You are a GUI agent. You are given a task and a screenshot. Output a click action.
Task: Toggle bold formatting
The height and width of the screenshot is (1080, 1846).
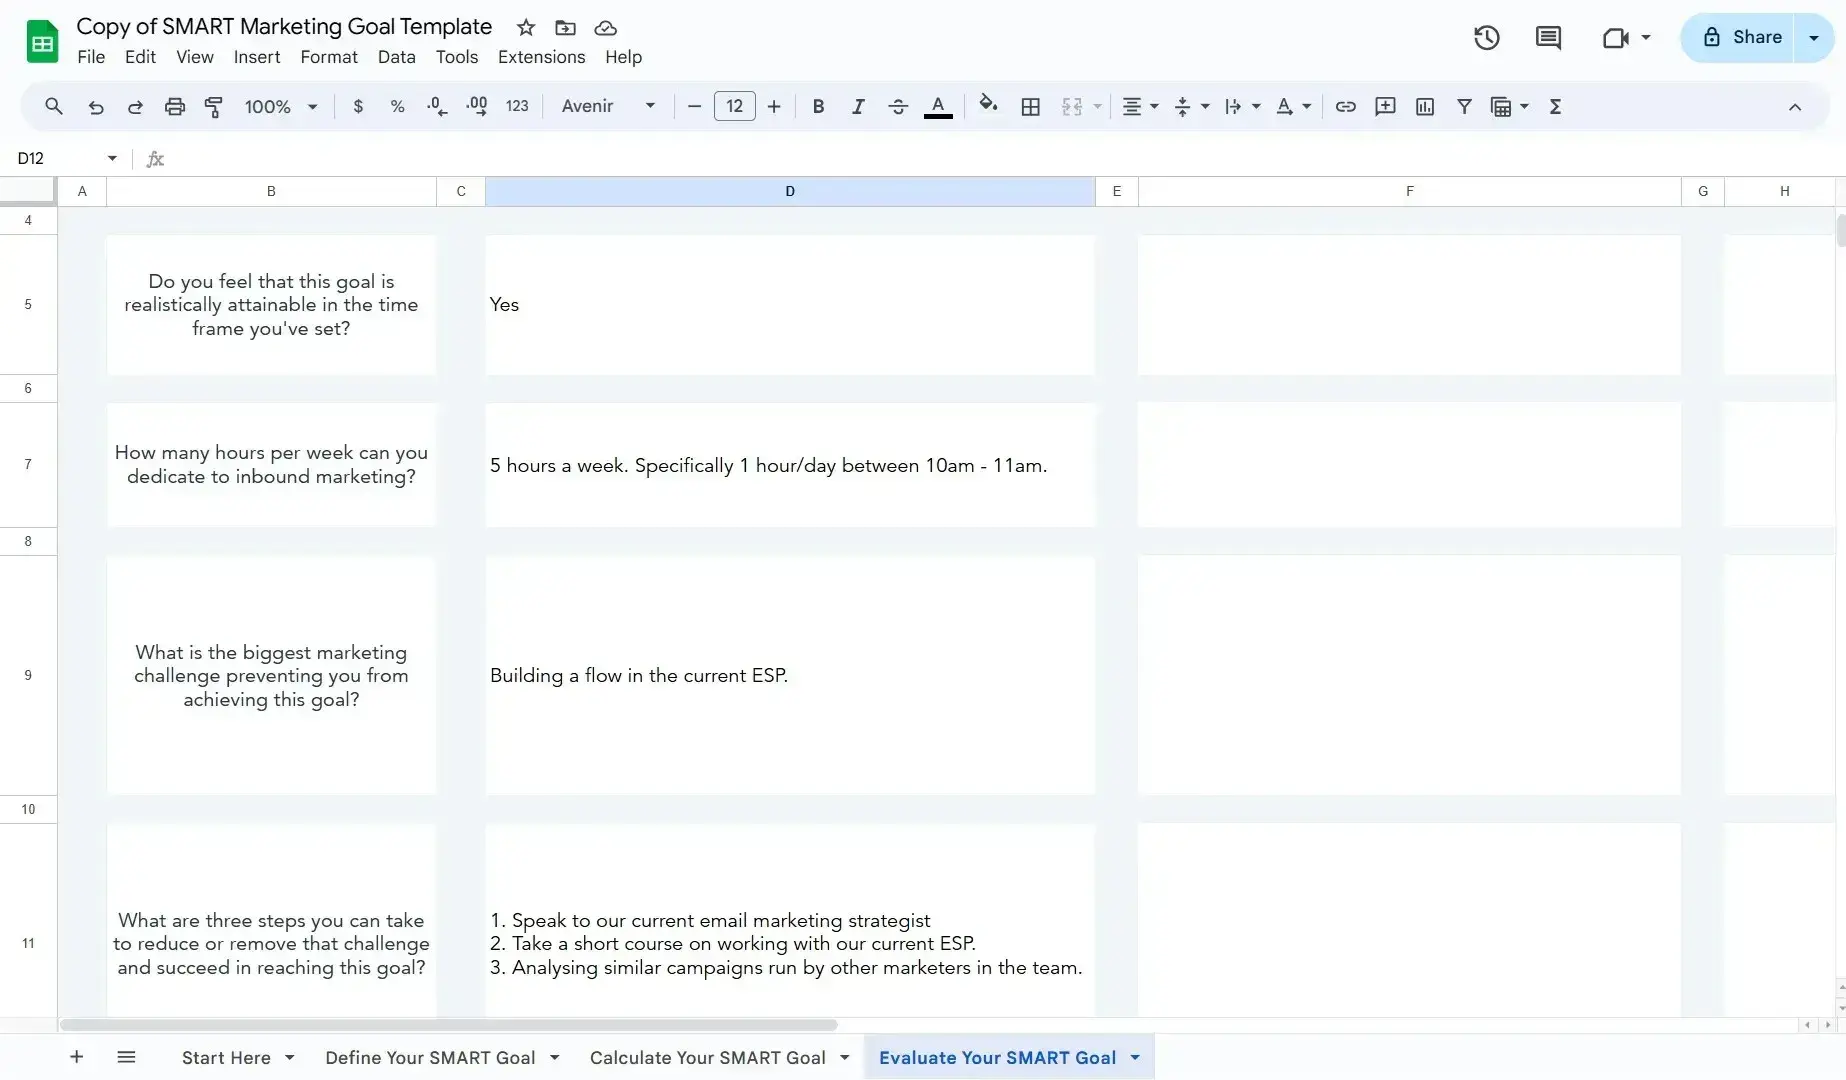point(818,107)
